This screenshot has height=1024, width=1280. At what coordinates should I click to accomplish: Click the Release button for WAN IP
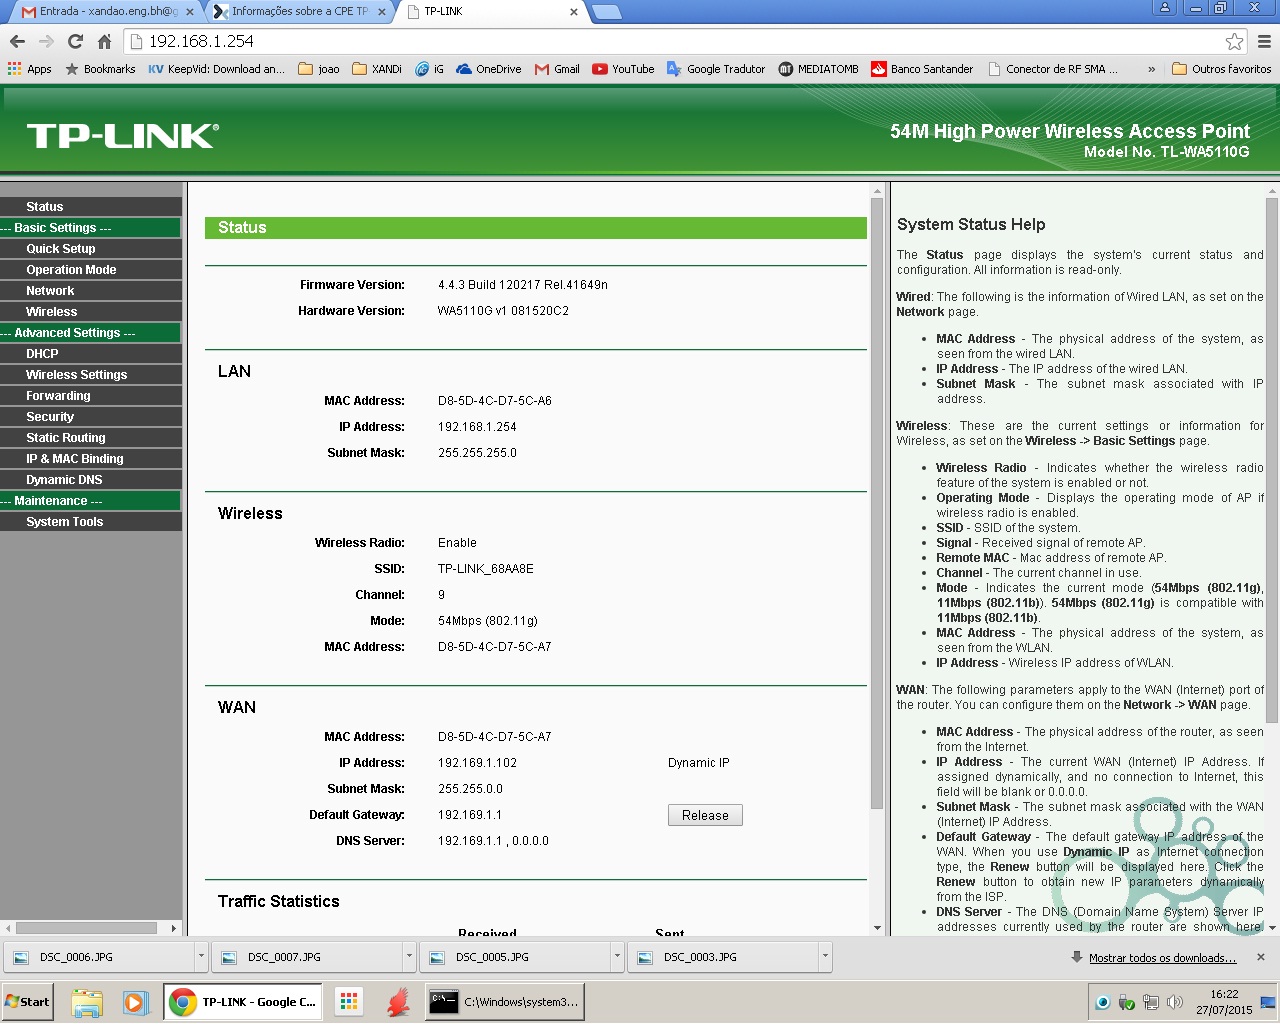[705, 815]
